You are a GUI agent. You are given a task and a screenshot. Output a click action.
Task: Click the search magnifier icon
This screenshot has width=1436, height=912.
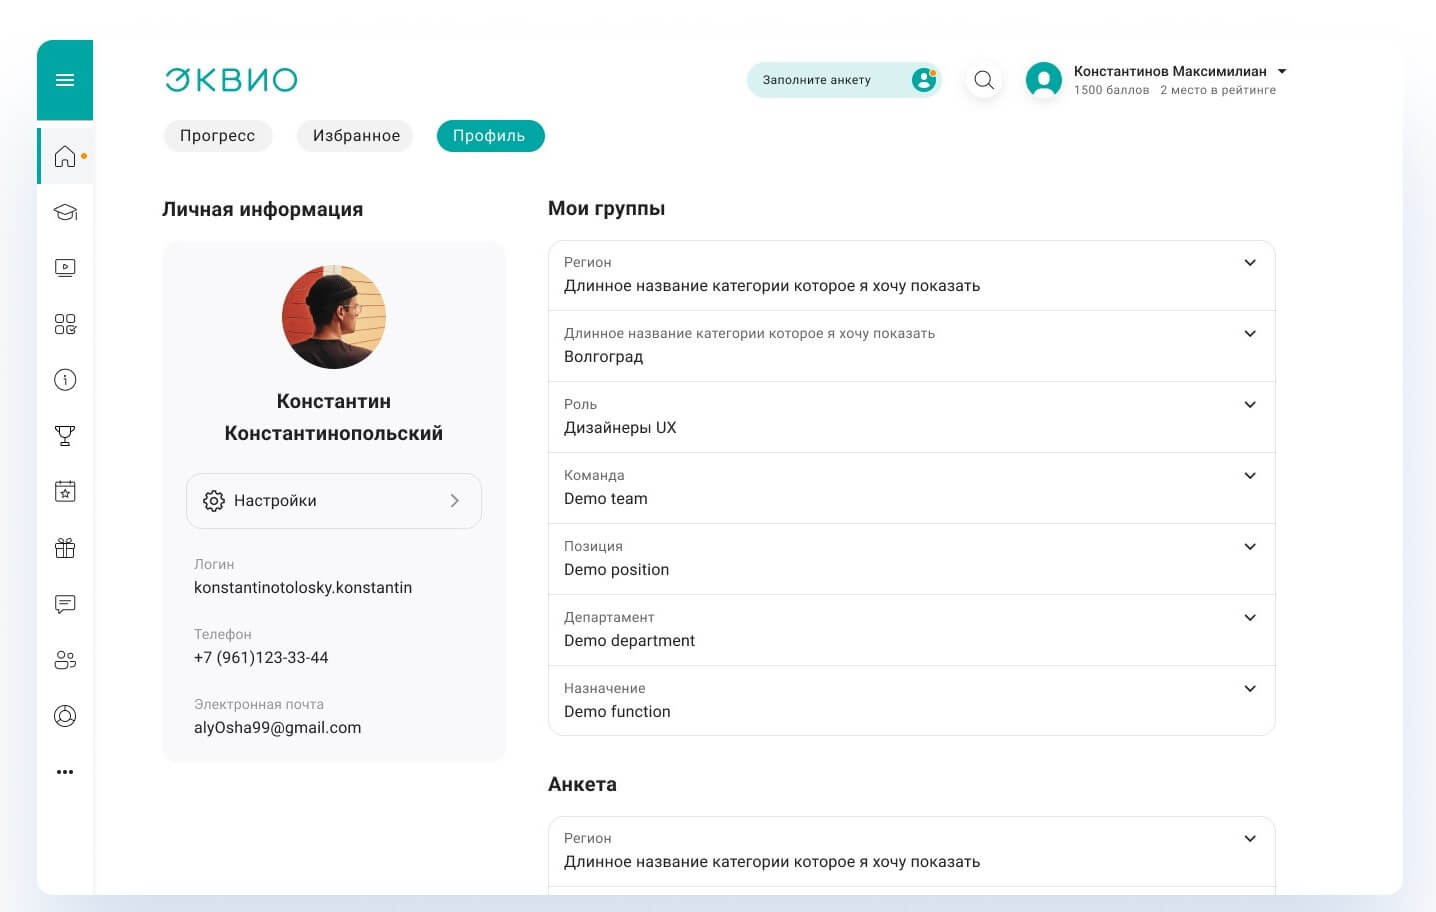pyautogui.click(x=984, y=80)
